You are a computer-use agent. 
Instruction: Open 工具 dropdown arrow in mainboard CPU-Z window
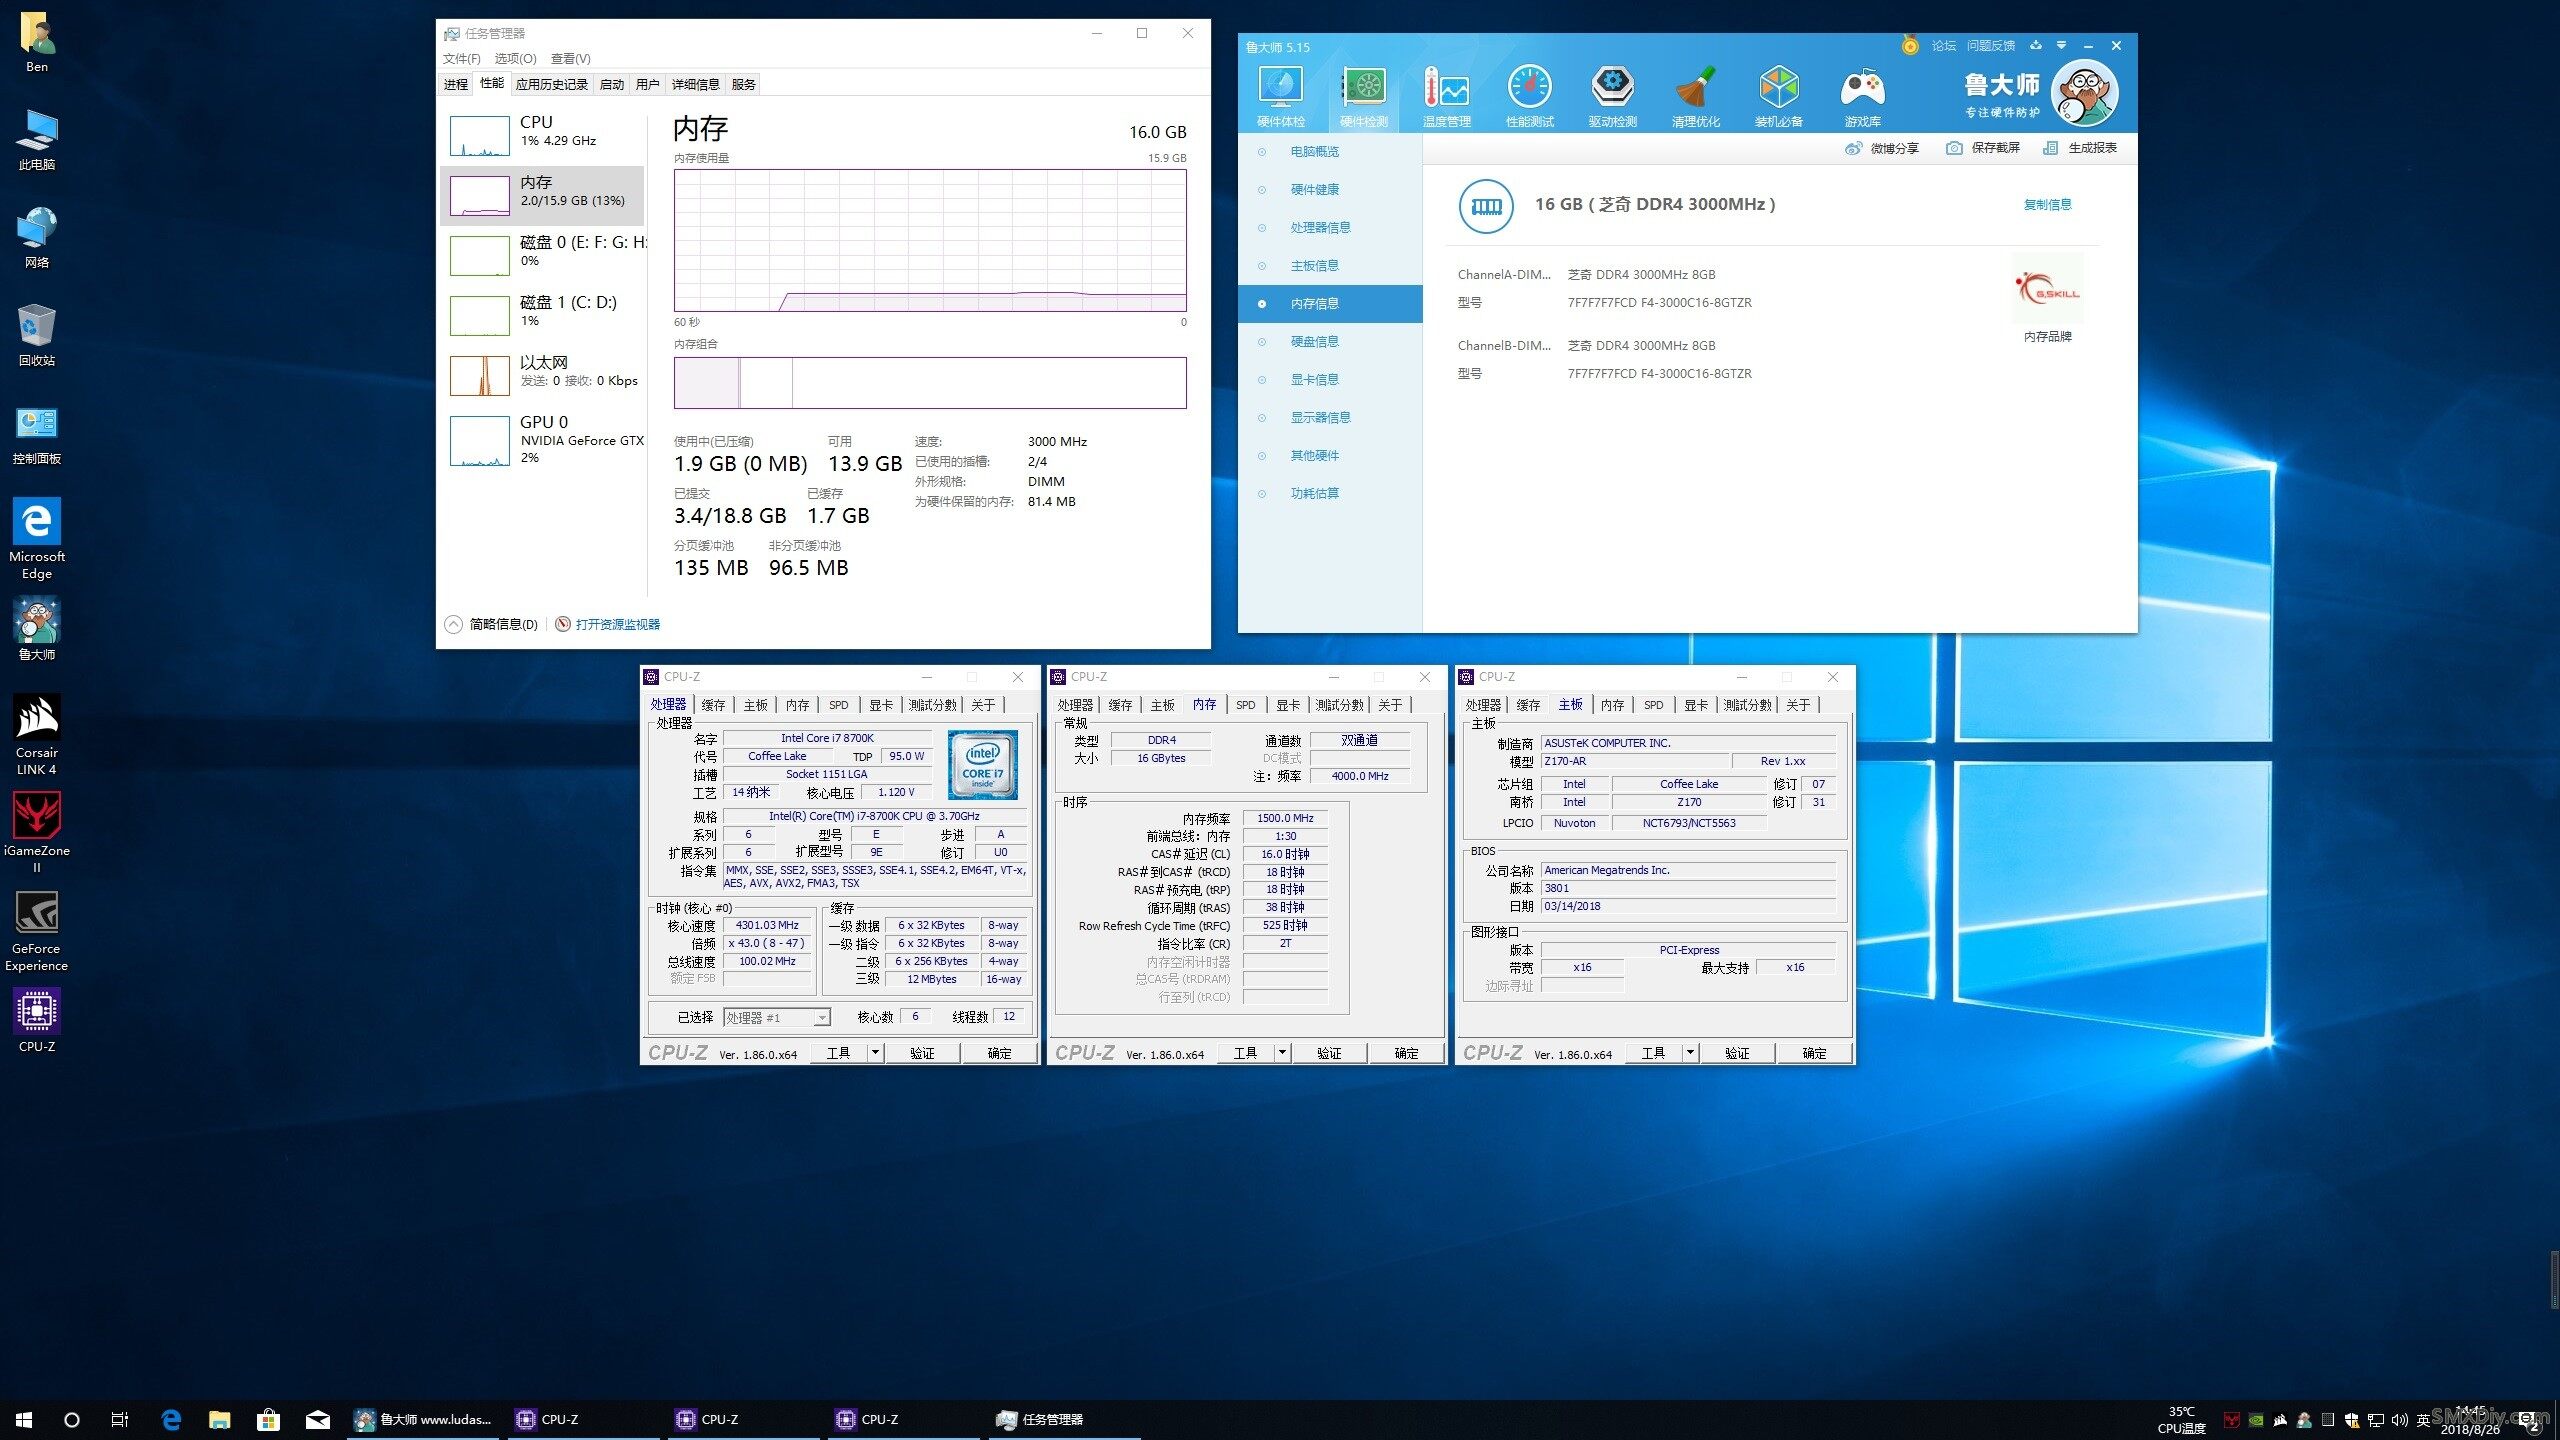1690,1053
